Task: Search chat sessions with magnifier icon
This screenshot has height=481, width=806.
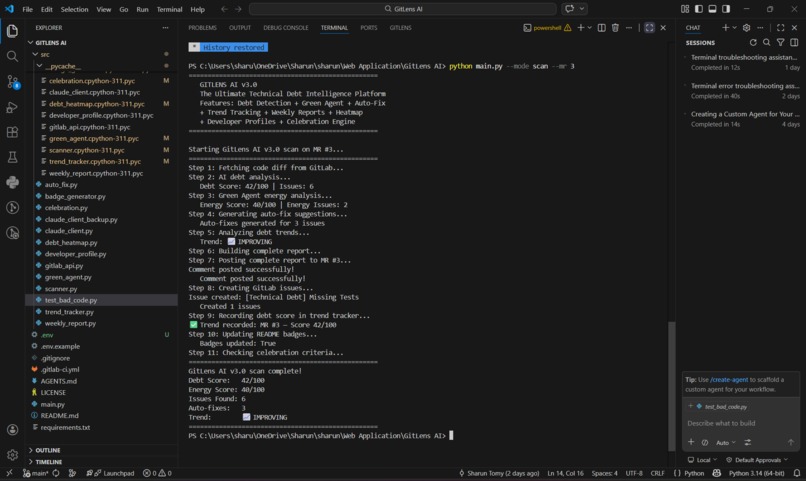Action: [766, 43]
